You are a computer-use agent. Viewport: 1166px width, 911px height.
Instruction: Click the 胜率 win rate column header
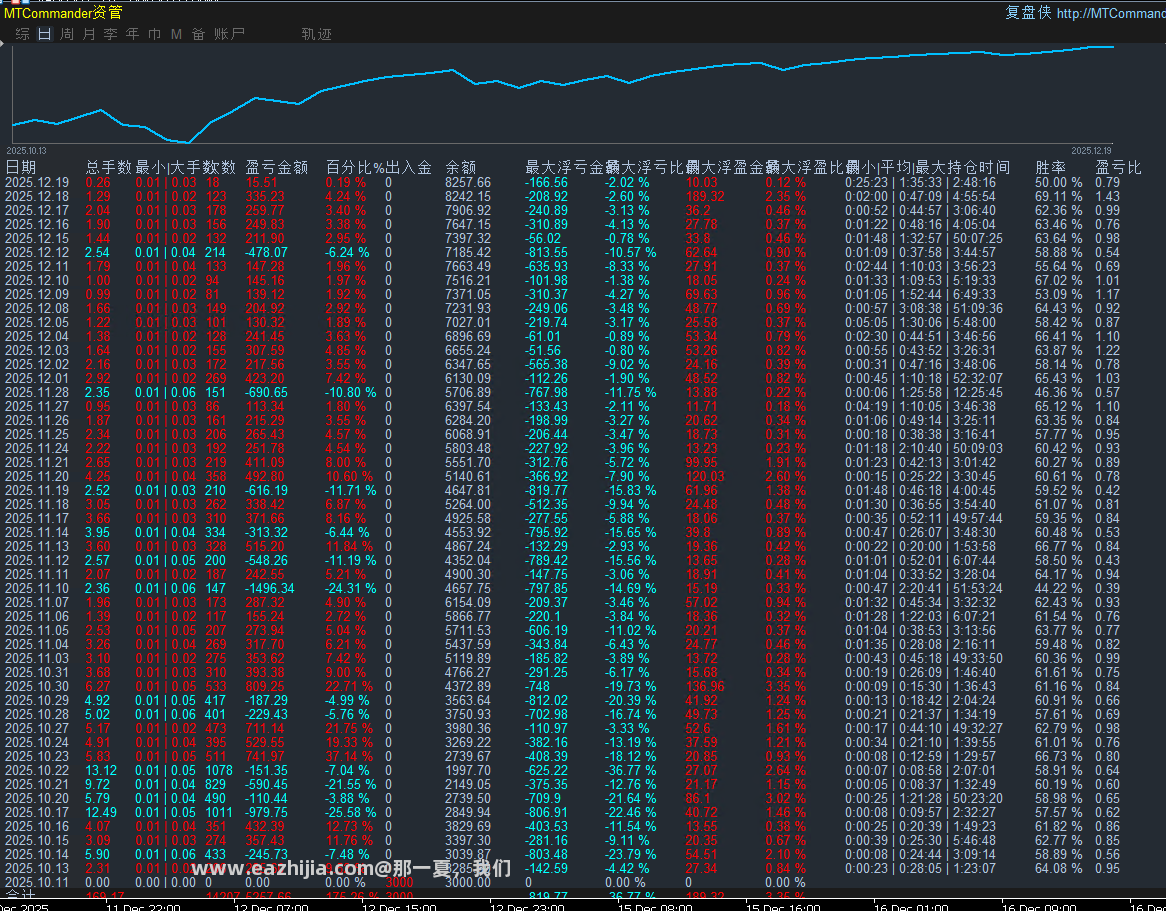[1051, 167]
